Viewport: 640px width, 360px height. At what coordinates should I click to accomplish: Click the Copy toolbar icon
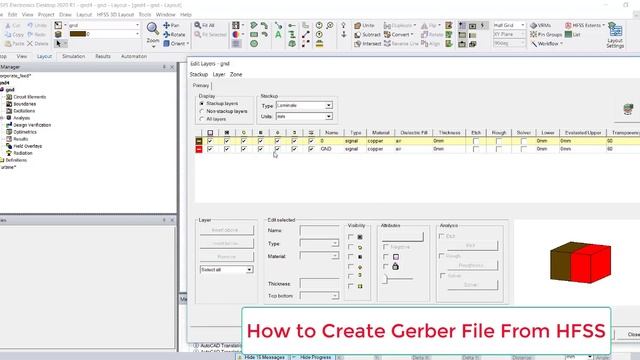pyautogui.click(x=14, y=35)
